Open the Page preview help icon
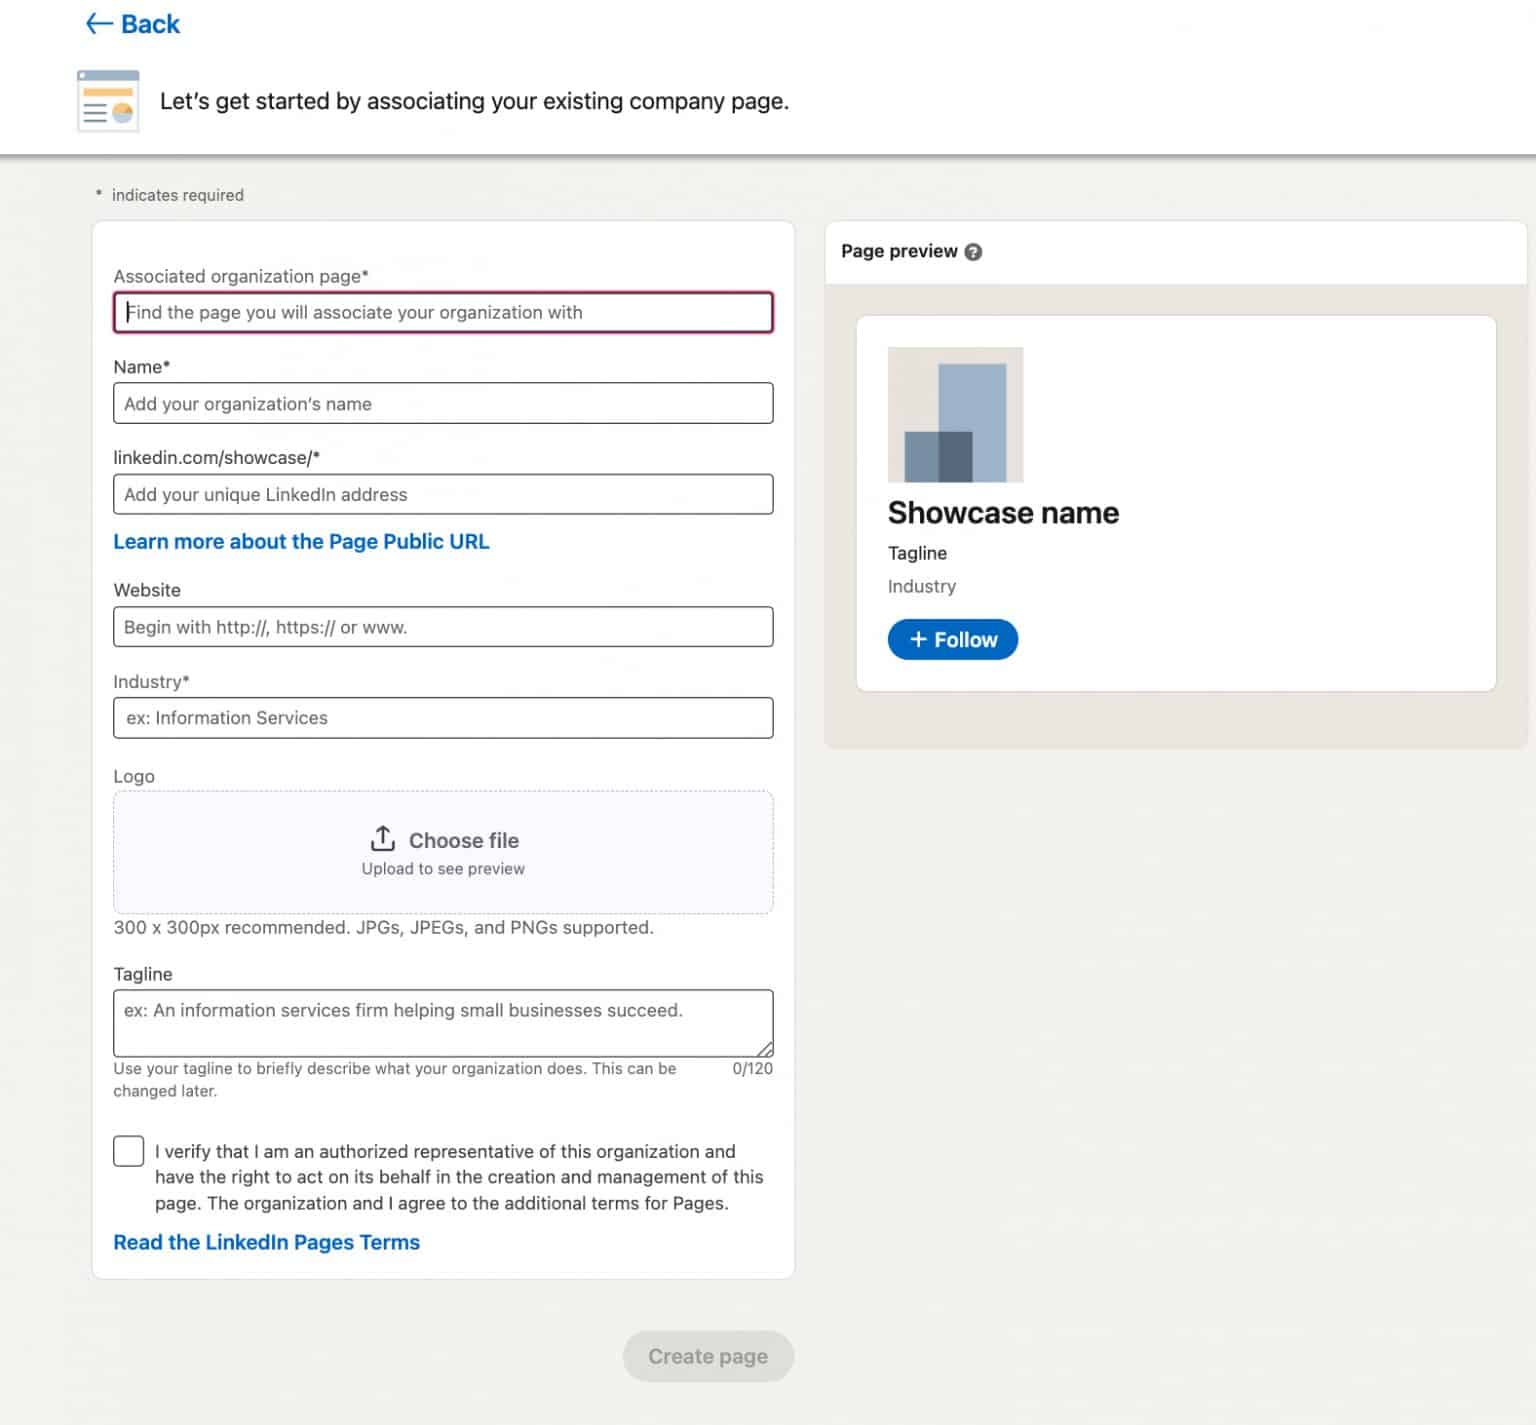Screen dimensions: 1536x1425 pyautogui.click(x=974, y=252)
